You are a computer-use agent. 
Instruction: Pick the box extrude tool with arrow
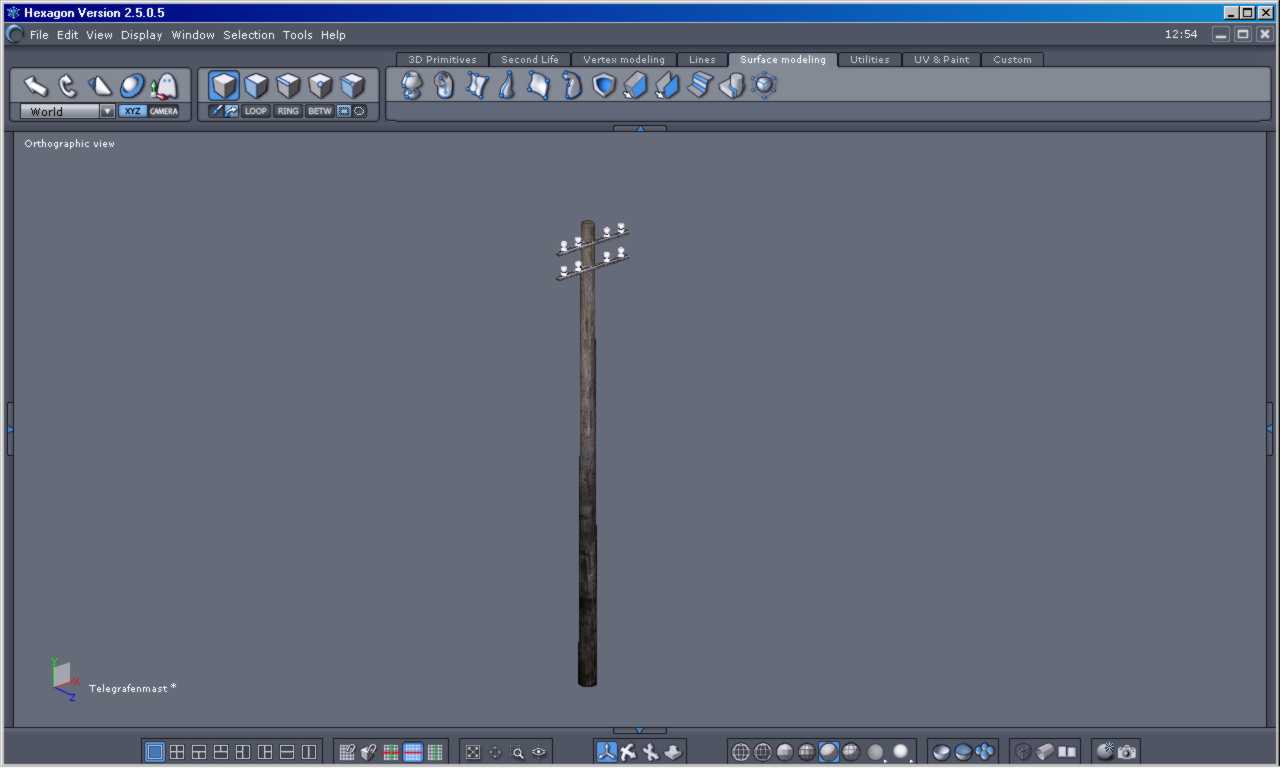(636, 86)
